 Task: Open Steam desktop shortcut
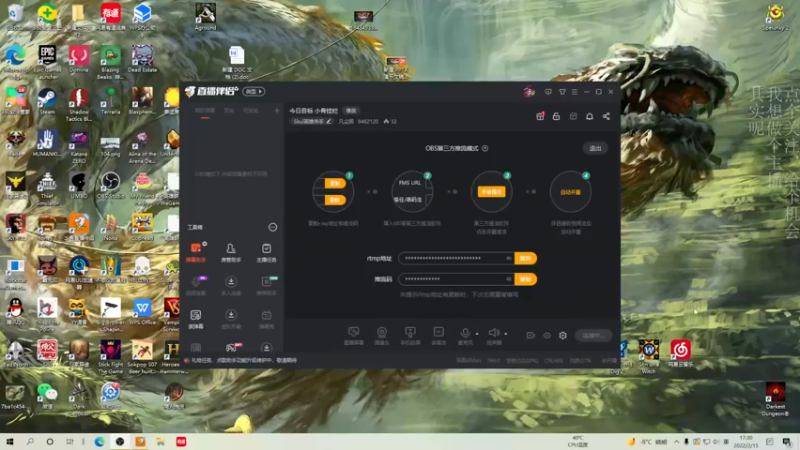[x=47, y=101]
